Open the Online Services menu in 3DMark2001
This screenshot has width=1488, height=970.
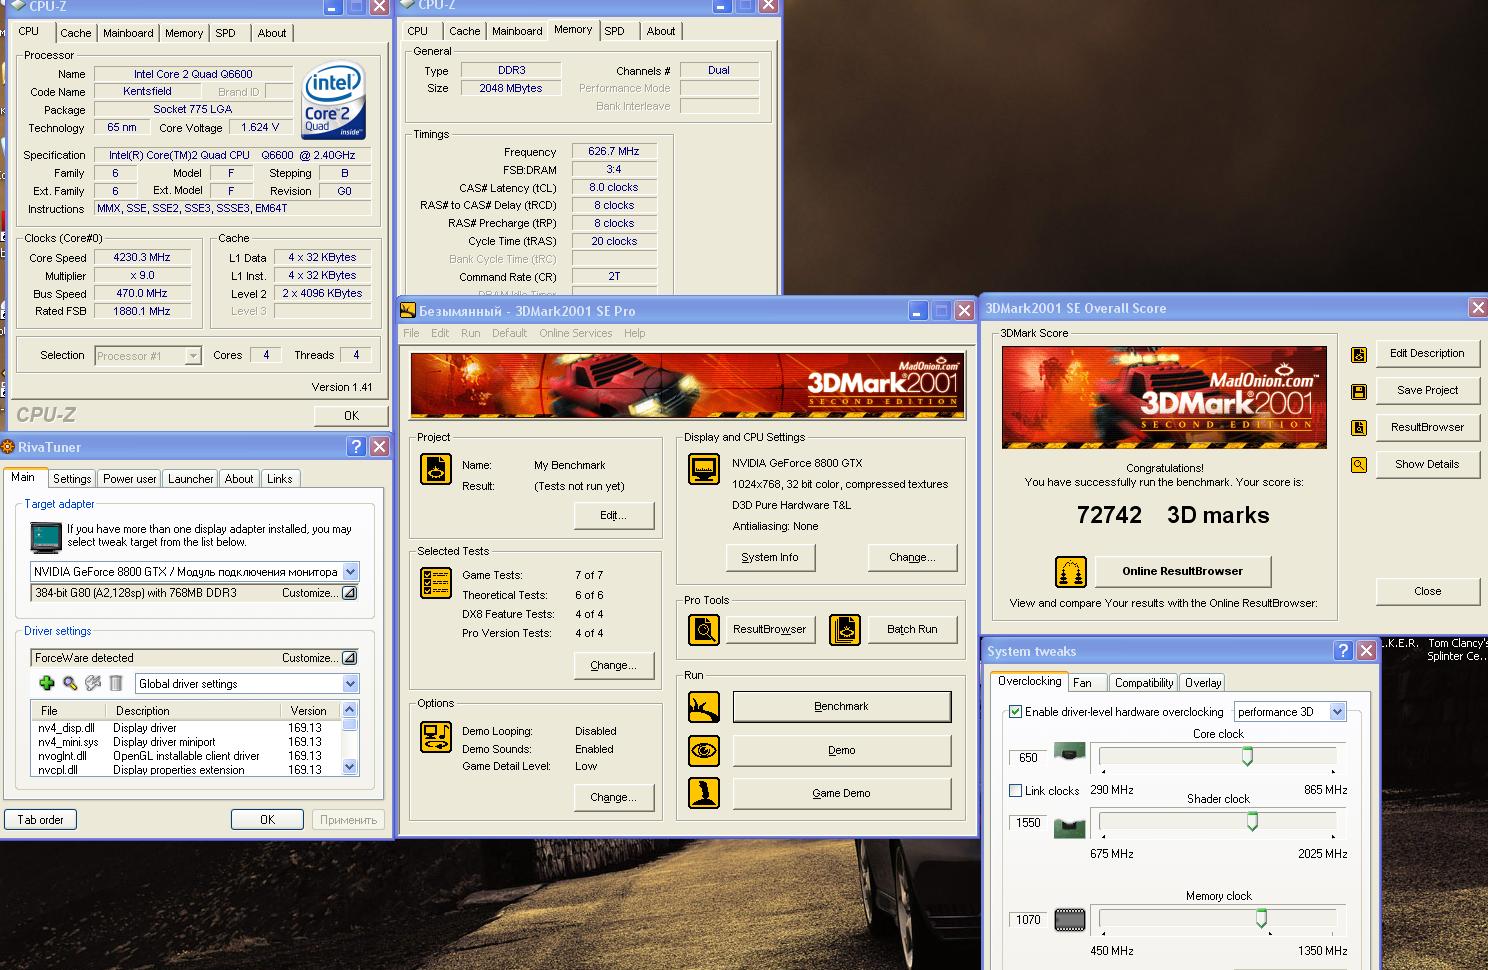tap(575, 333)
